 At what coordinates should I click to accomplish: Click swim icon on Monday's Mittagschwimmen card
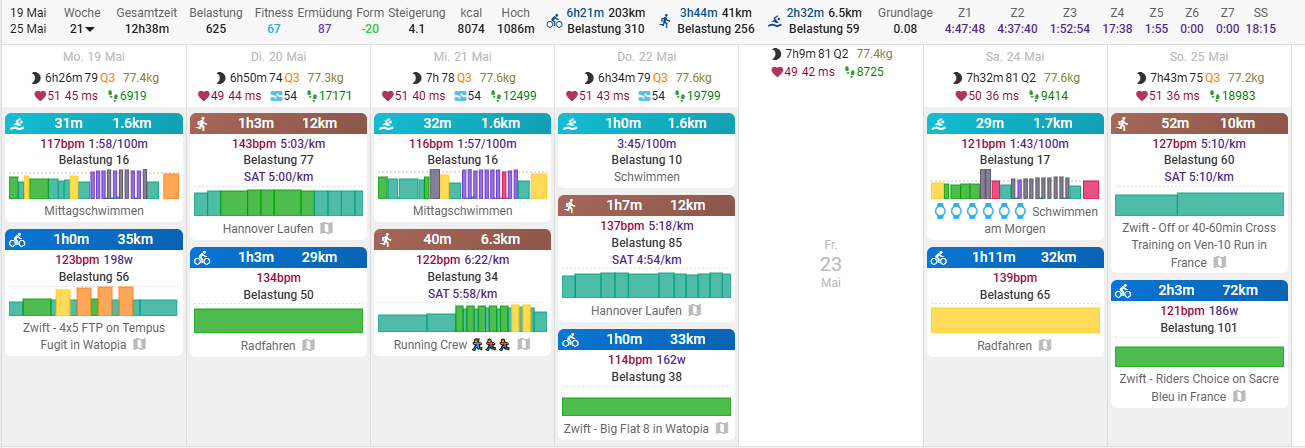click(x=17, y=124)
